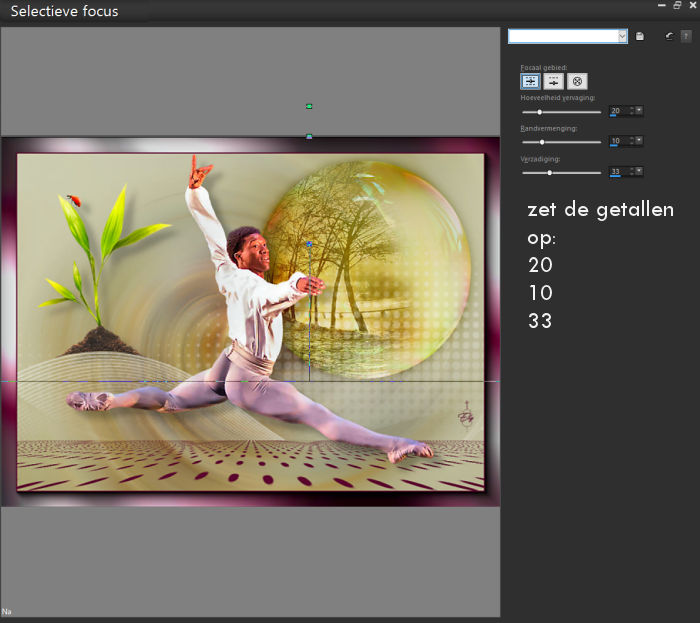This screenshot has width=700, height=623.
Task: Save the current preset with disk icon
Action: 640,36
